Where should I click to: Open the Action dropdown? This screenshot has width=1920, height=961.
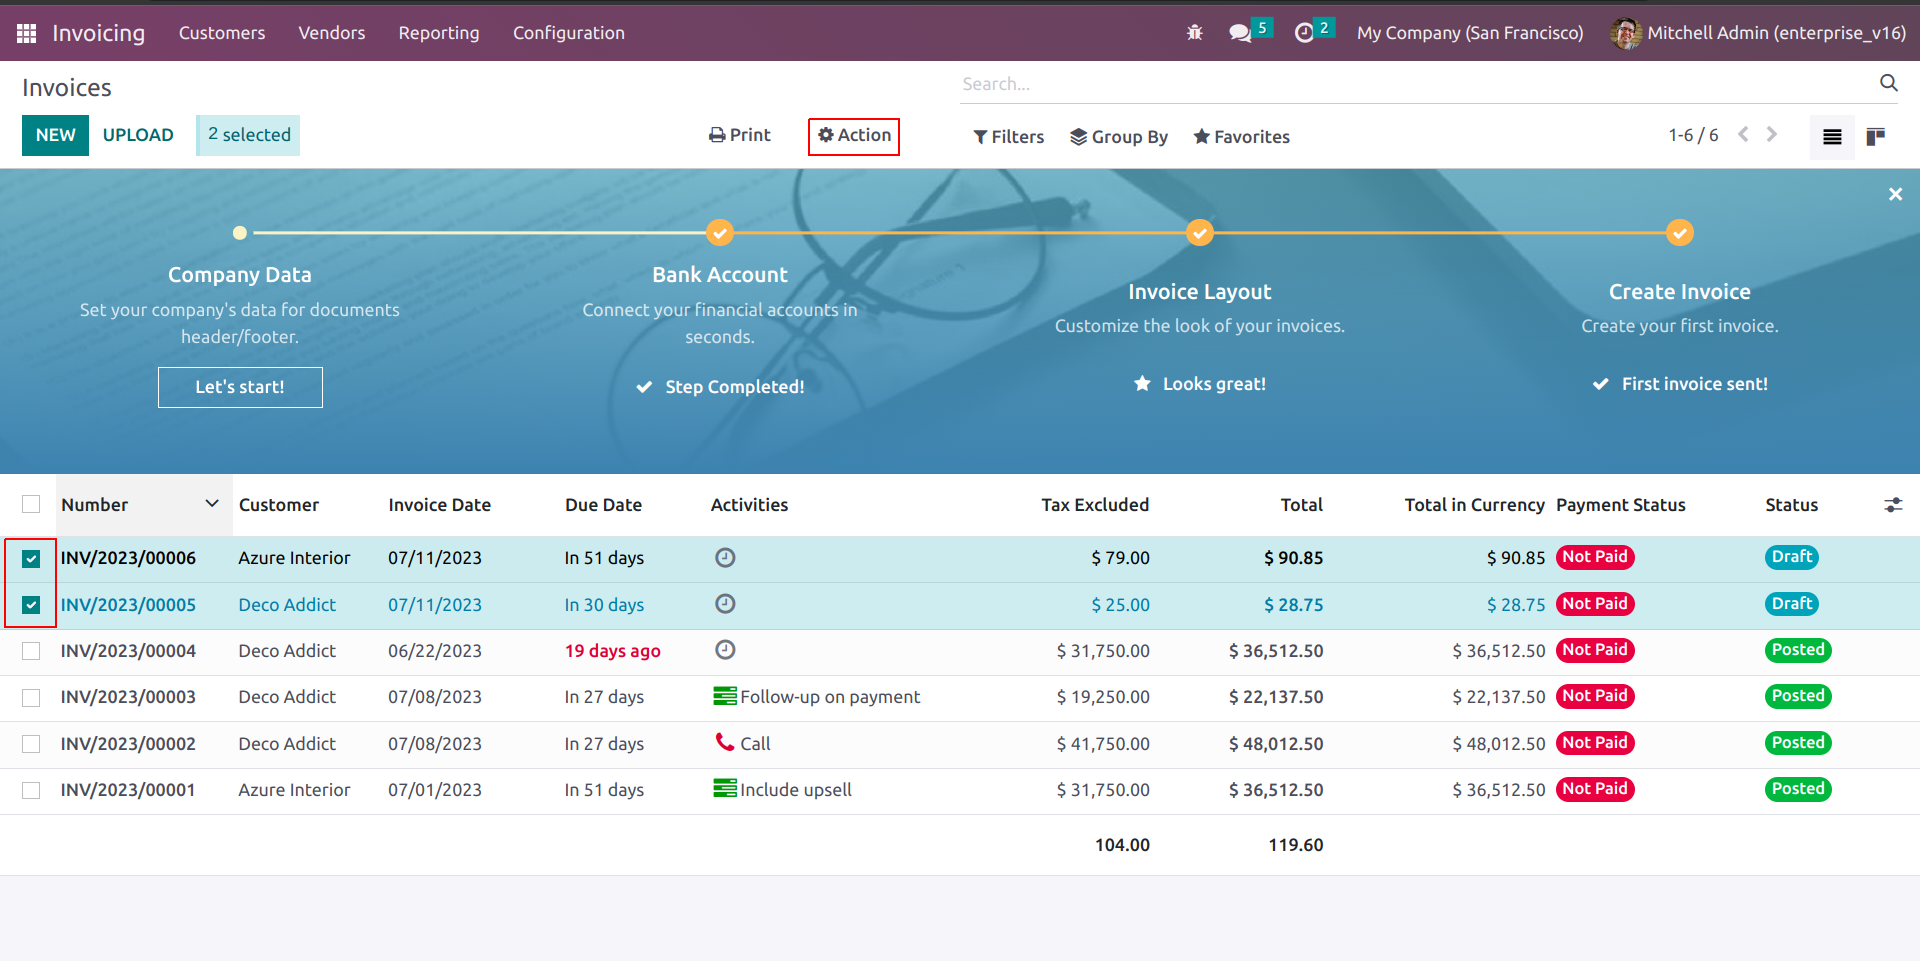[854, 135]
